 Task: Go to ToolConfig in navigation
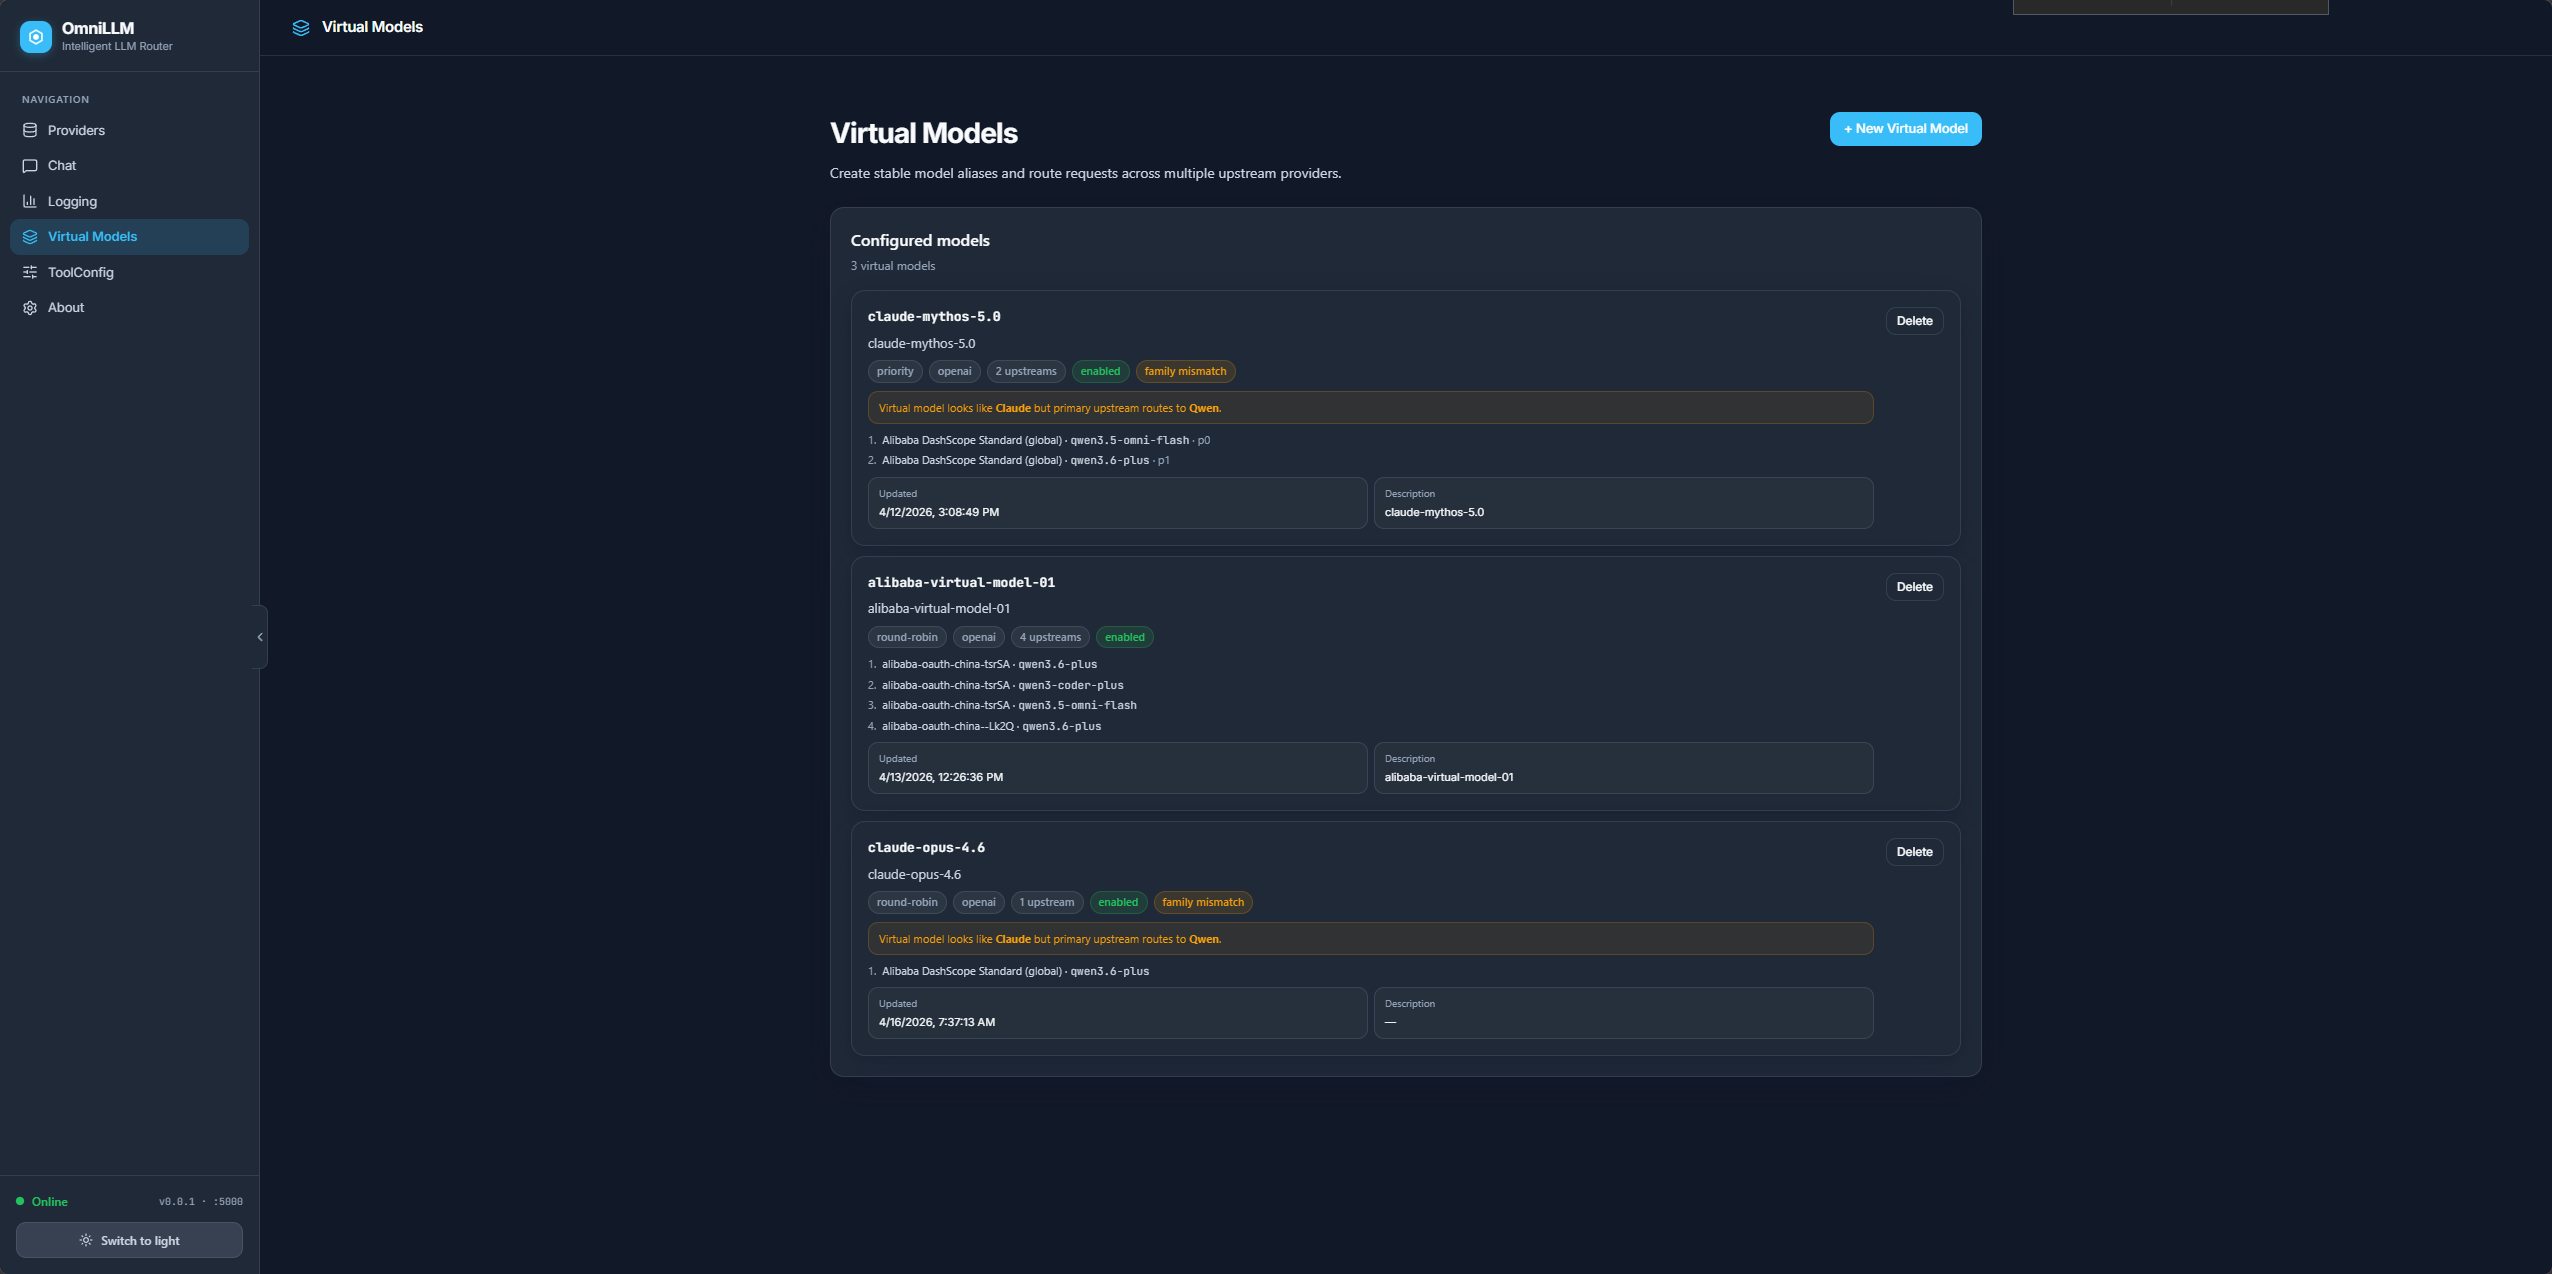[81, 272]
